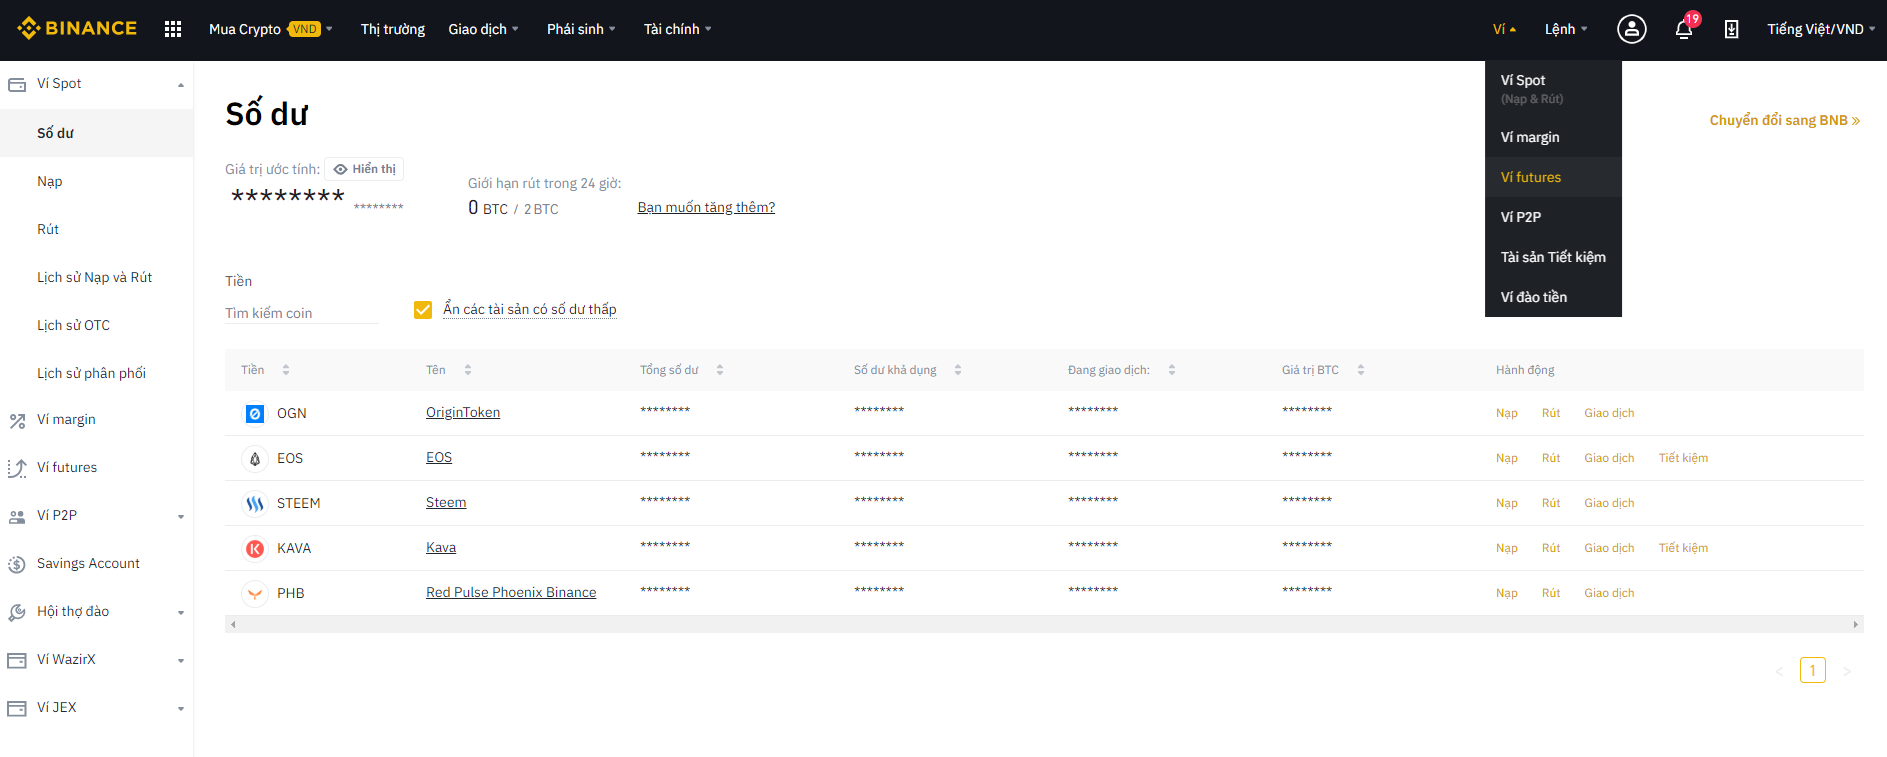Click Giao dịch for the STEEM row

(1609, 503)
